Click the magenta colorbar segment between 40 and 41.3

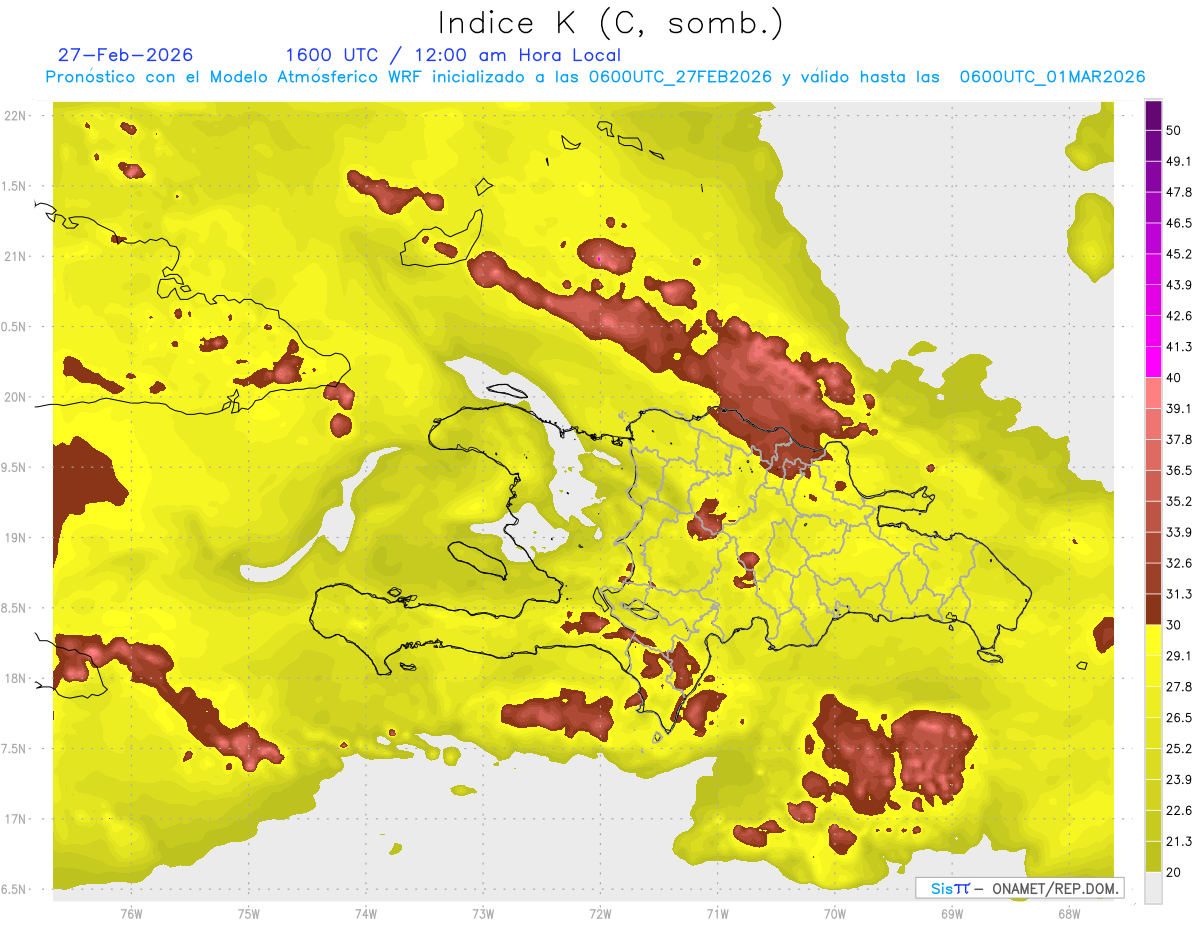(x=1154, y=362)
